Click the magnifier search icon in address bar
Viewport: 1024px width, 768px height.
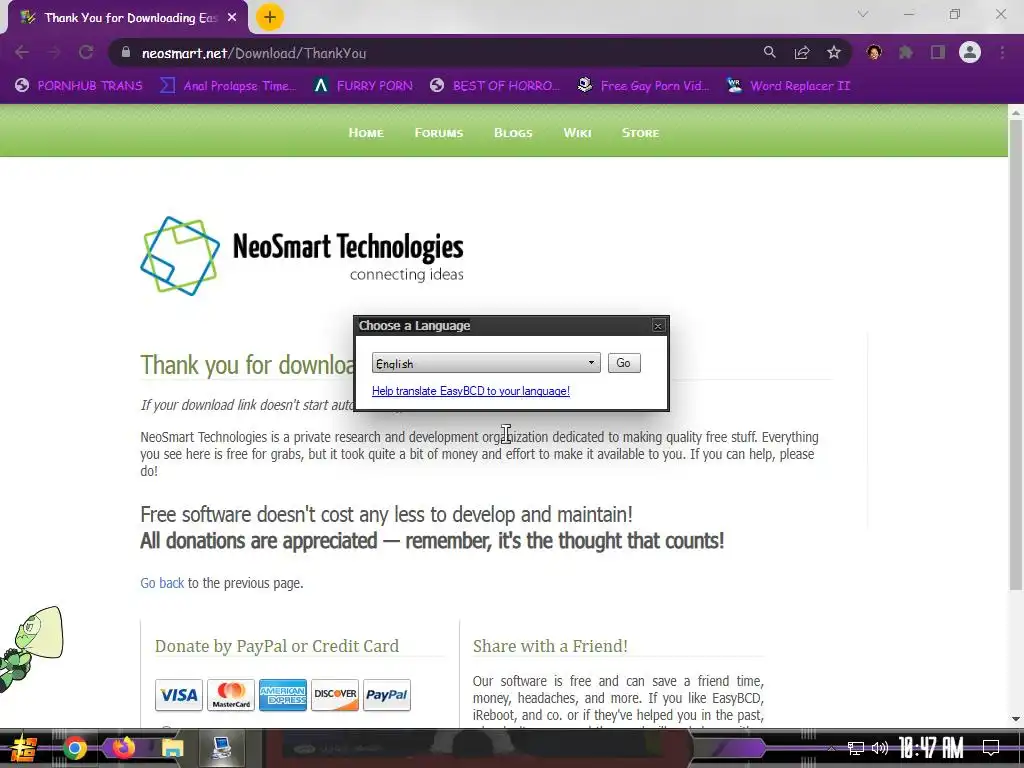[x=770, y=52]
